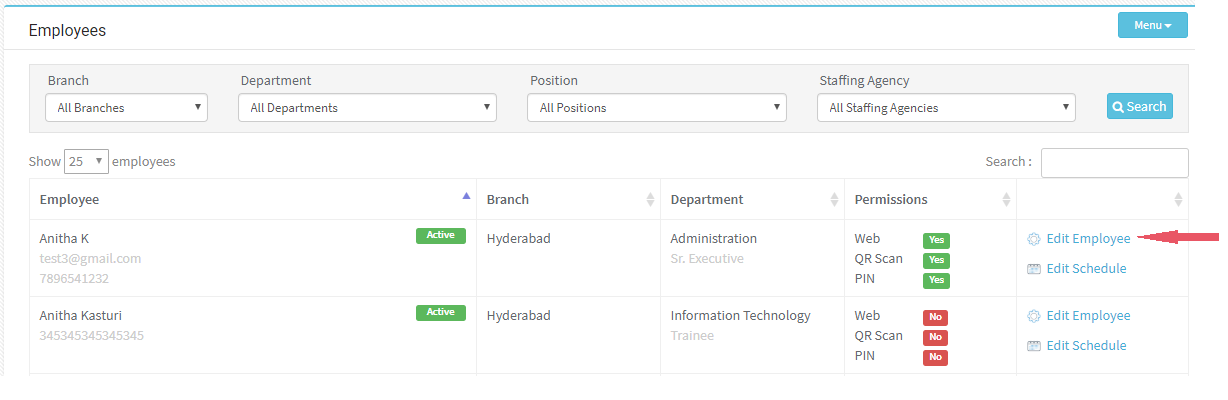The height and width of the screenshot is (400, 1228).
Task: Focus the table Search text field
Action: tap(1115, 163)
